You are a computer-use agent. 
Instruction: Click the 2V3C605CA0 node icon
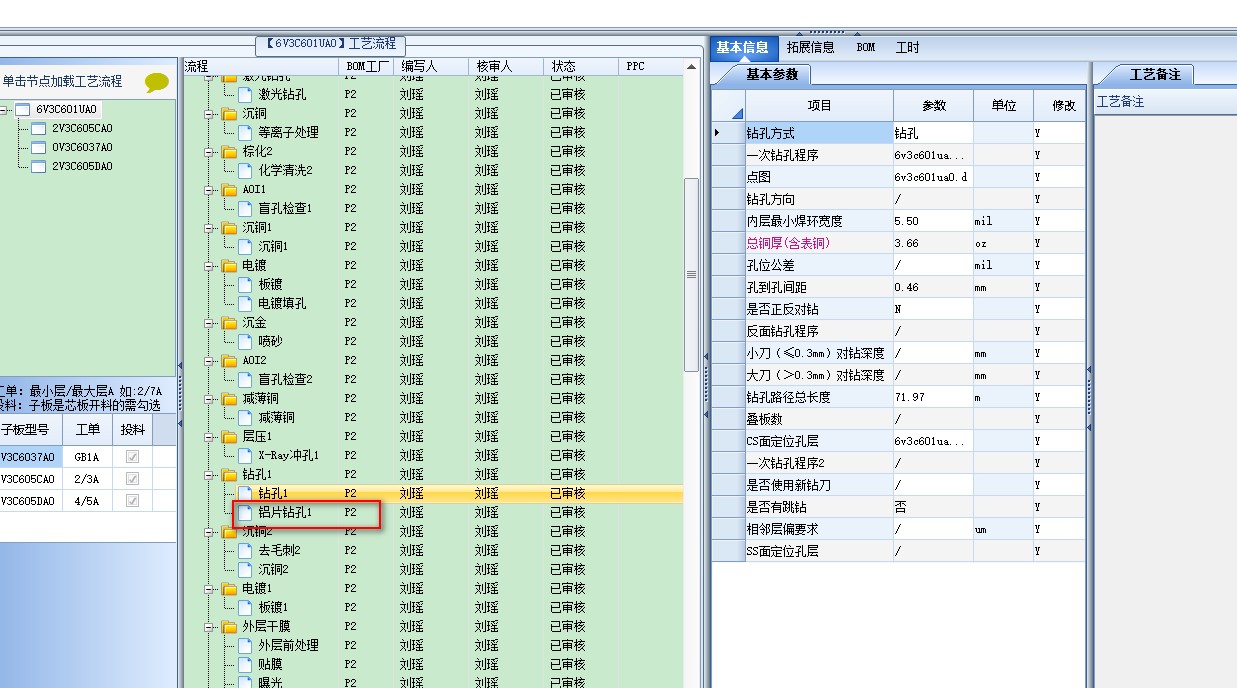point(39,128)
